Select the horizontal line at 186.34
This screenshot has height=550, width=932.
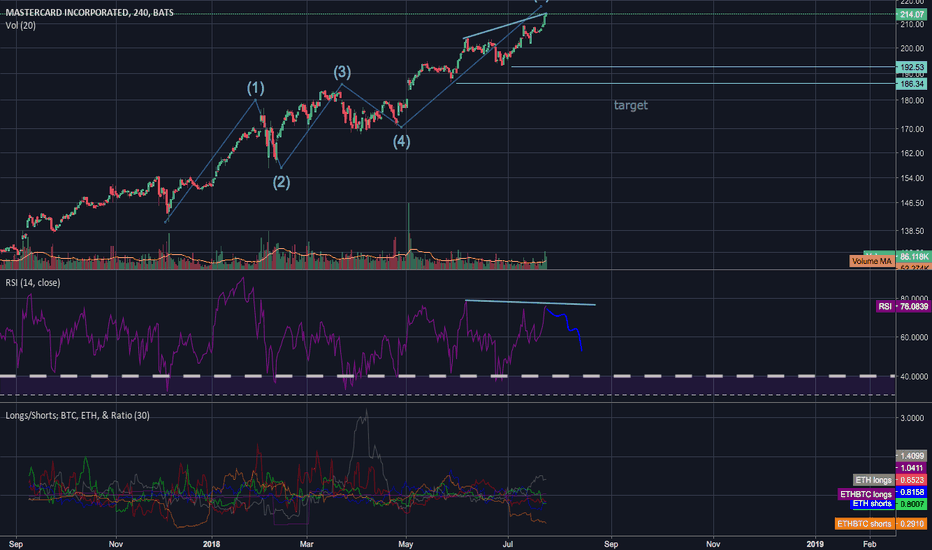tap(676, 83)
